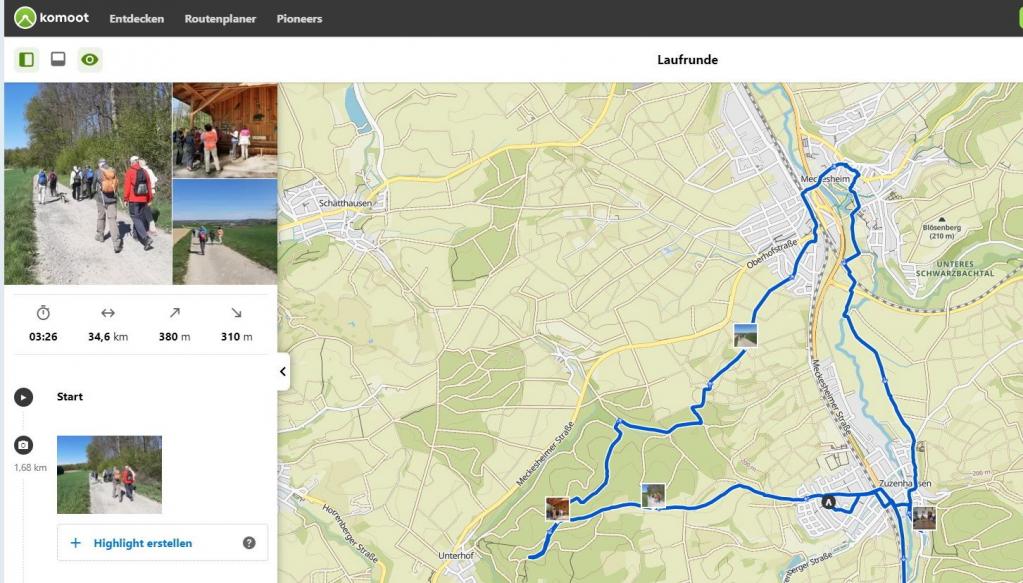The width and height of the screenshot is (1023, 583).
Task: Click the downhill elevation arrow icon
Action: click(237, 313)
